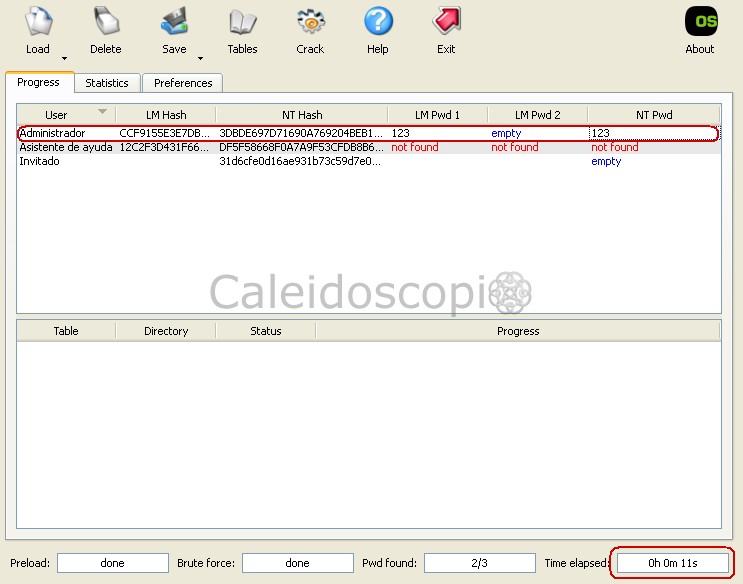The width and height of the screenshot is (743, 584).
Task: Click the Delete toolbar icon
Action: pyautogui.click(x=106, y=22)
